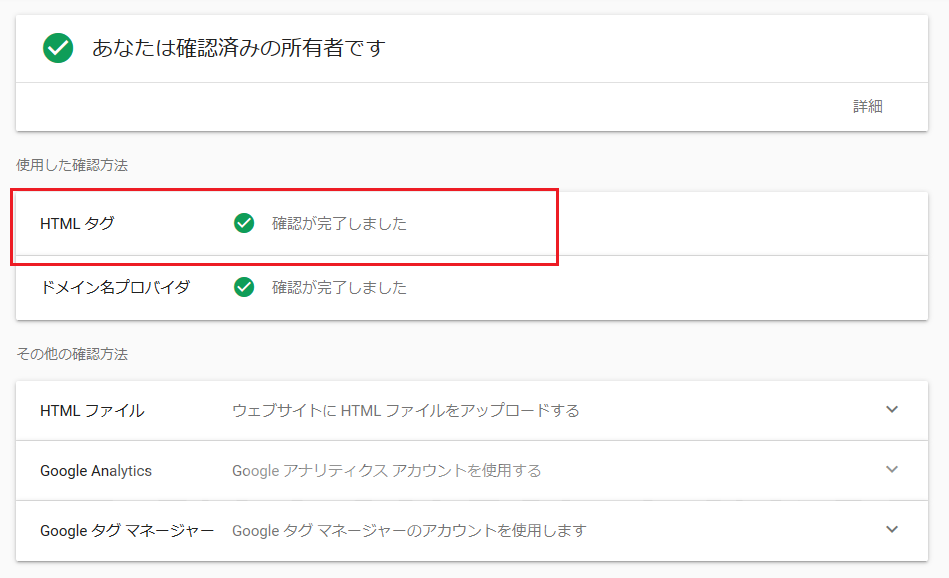Open the 詳細 link
Image resolution: width=949 pixels, height=578 pixels.
(x=867, y=106)
